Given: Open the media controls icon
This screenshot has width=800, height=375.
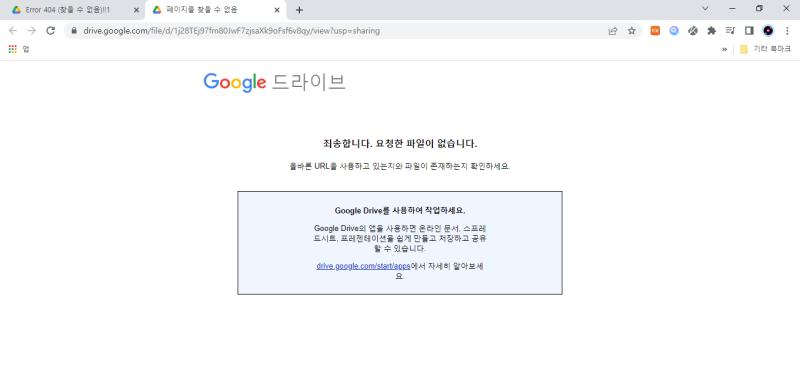Looking at the screenshot, I should 730,31.
